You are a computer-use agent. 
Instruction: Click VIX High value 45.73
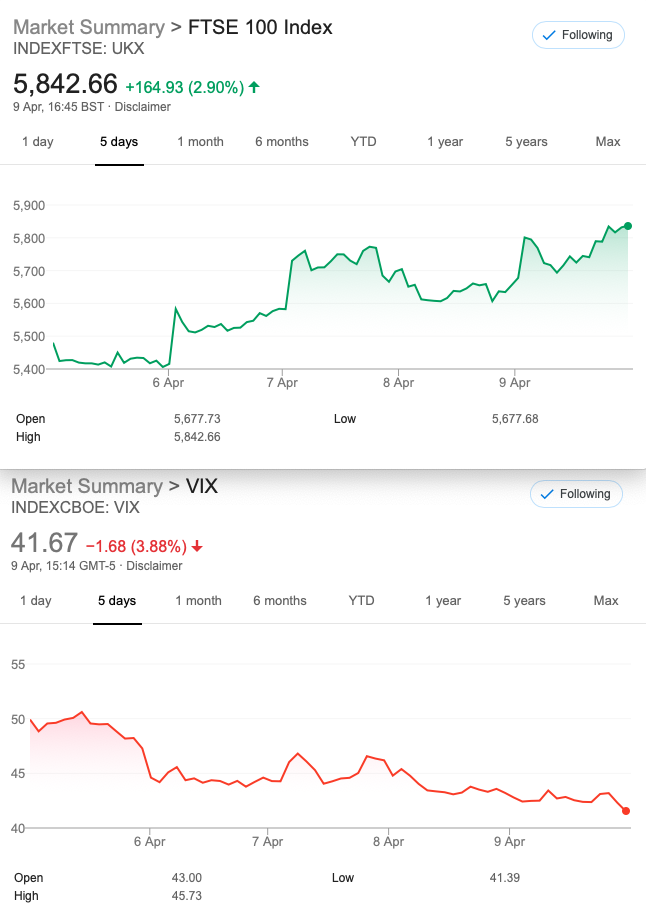pyautogui.click(x=187, y=896)
